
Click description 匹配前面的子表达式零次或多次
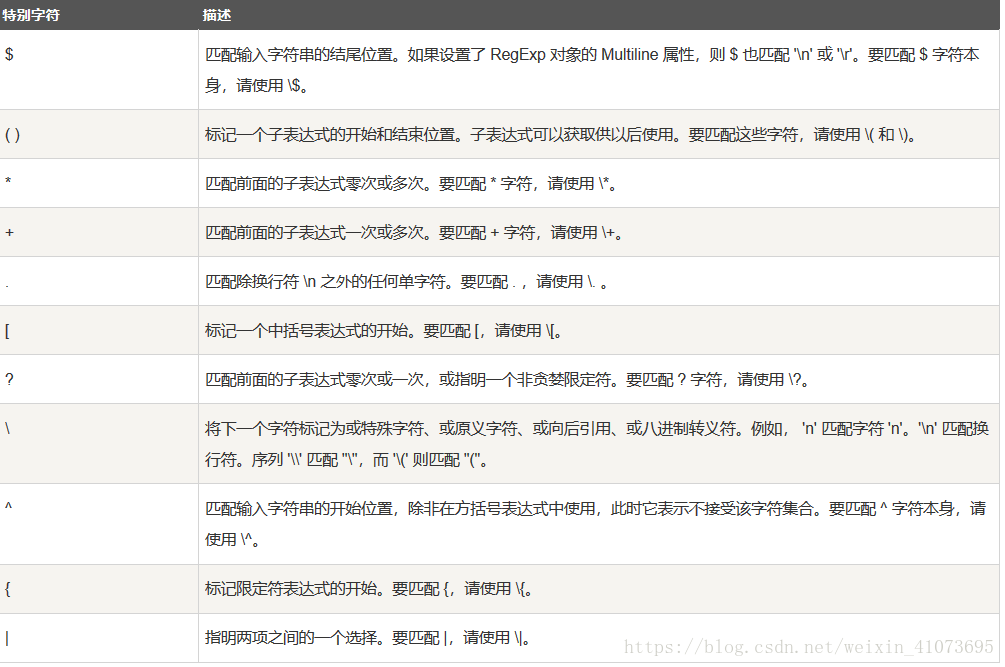click(599, 183)
